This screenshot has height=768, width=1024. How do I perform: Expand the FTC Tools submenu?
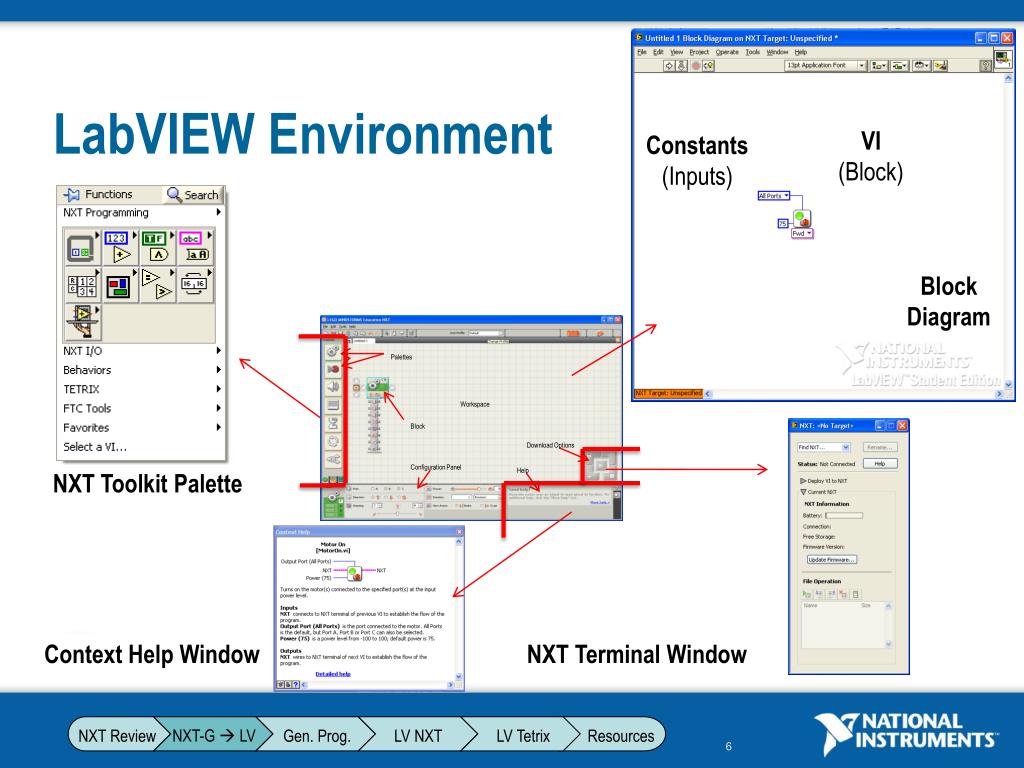coord(142,408)
